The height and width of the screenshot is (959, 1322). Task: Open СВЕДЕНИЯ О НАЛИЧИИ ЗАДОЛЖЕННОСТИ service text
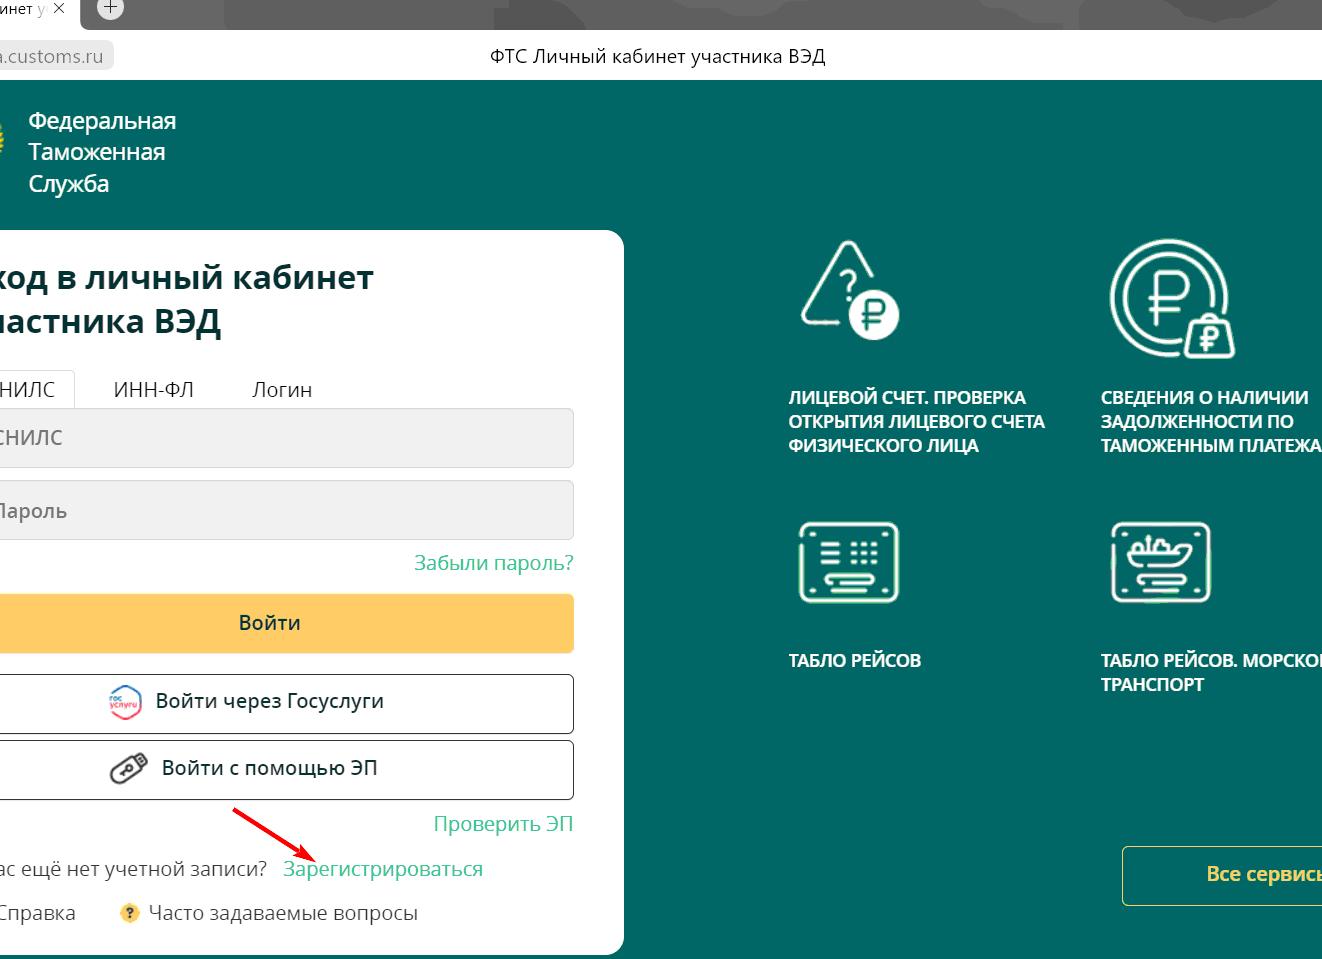pyautogui.click(x=1210, y=422)
